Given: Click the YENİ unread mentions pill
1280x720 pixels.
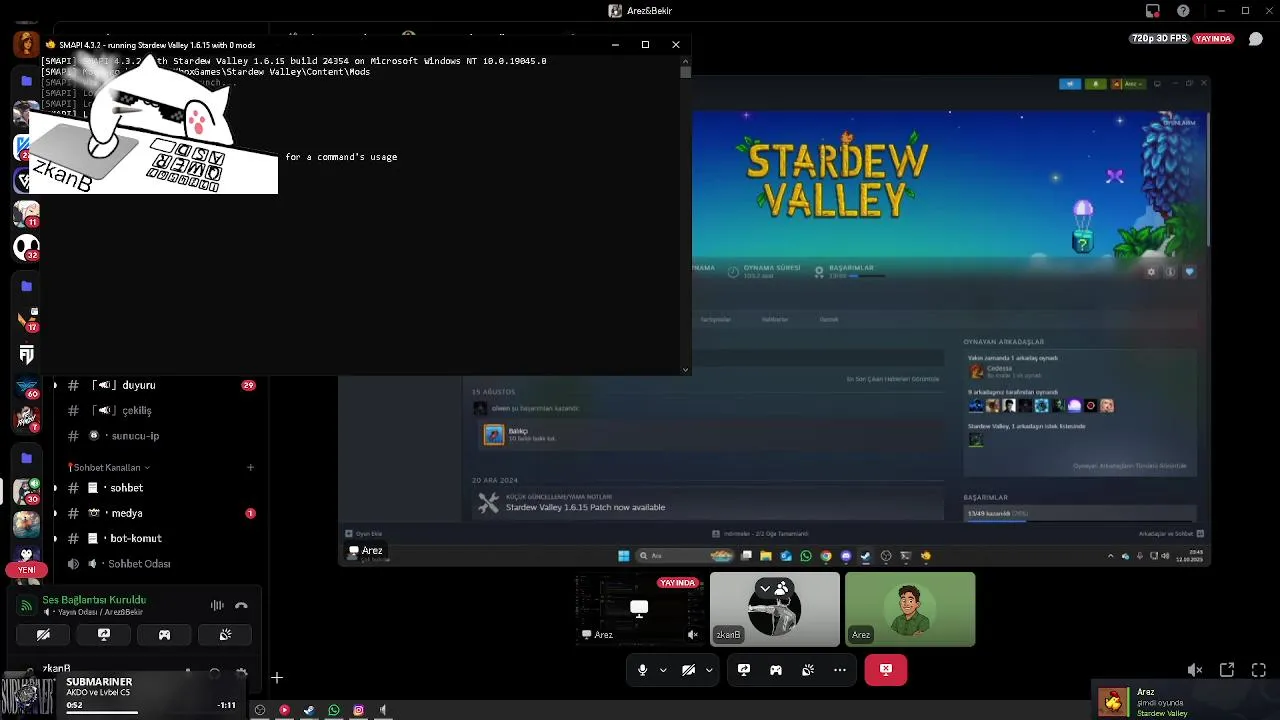Looking at the screenshot, I should [26, 570].
